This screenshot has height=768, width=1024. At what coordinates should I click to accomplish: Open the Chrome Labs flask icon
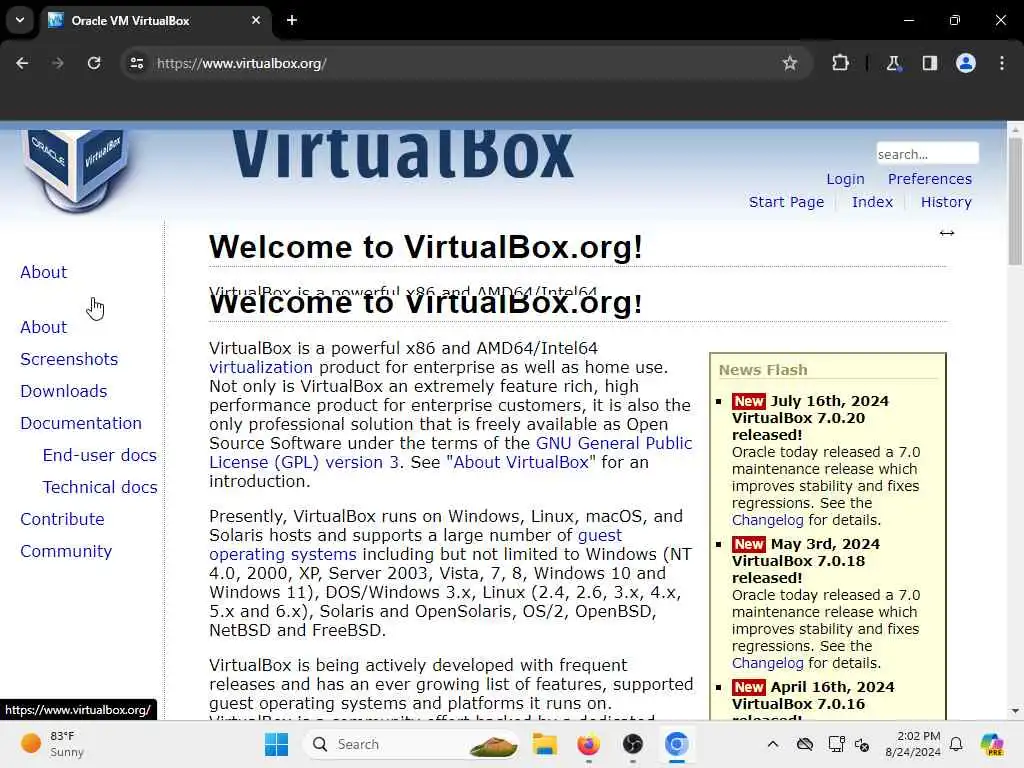(893, 63)
